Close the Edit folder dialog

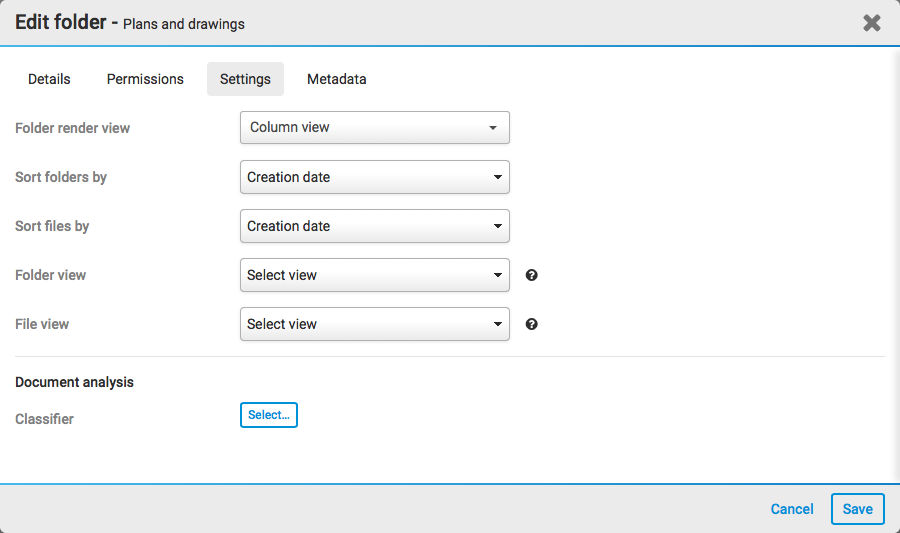pyautogui.click(x=871, y=23)
